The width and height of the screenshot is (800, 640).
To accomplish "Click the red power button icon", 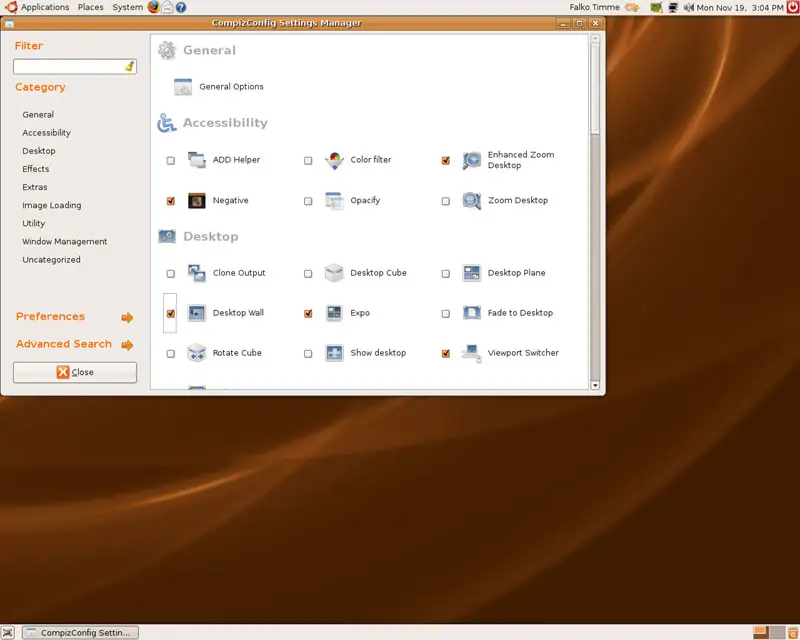I will (793, 7).
